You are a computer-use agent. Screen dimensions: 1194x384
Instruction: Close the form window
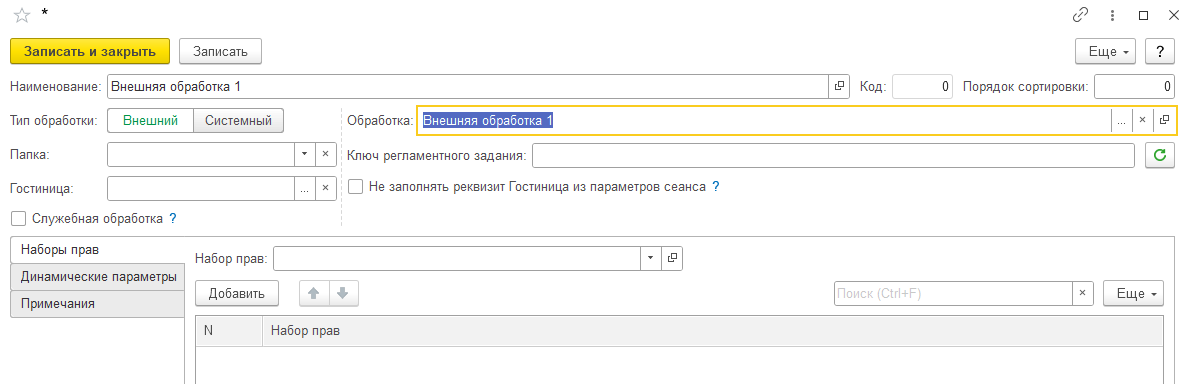(x=1174, y=14)
